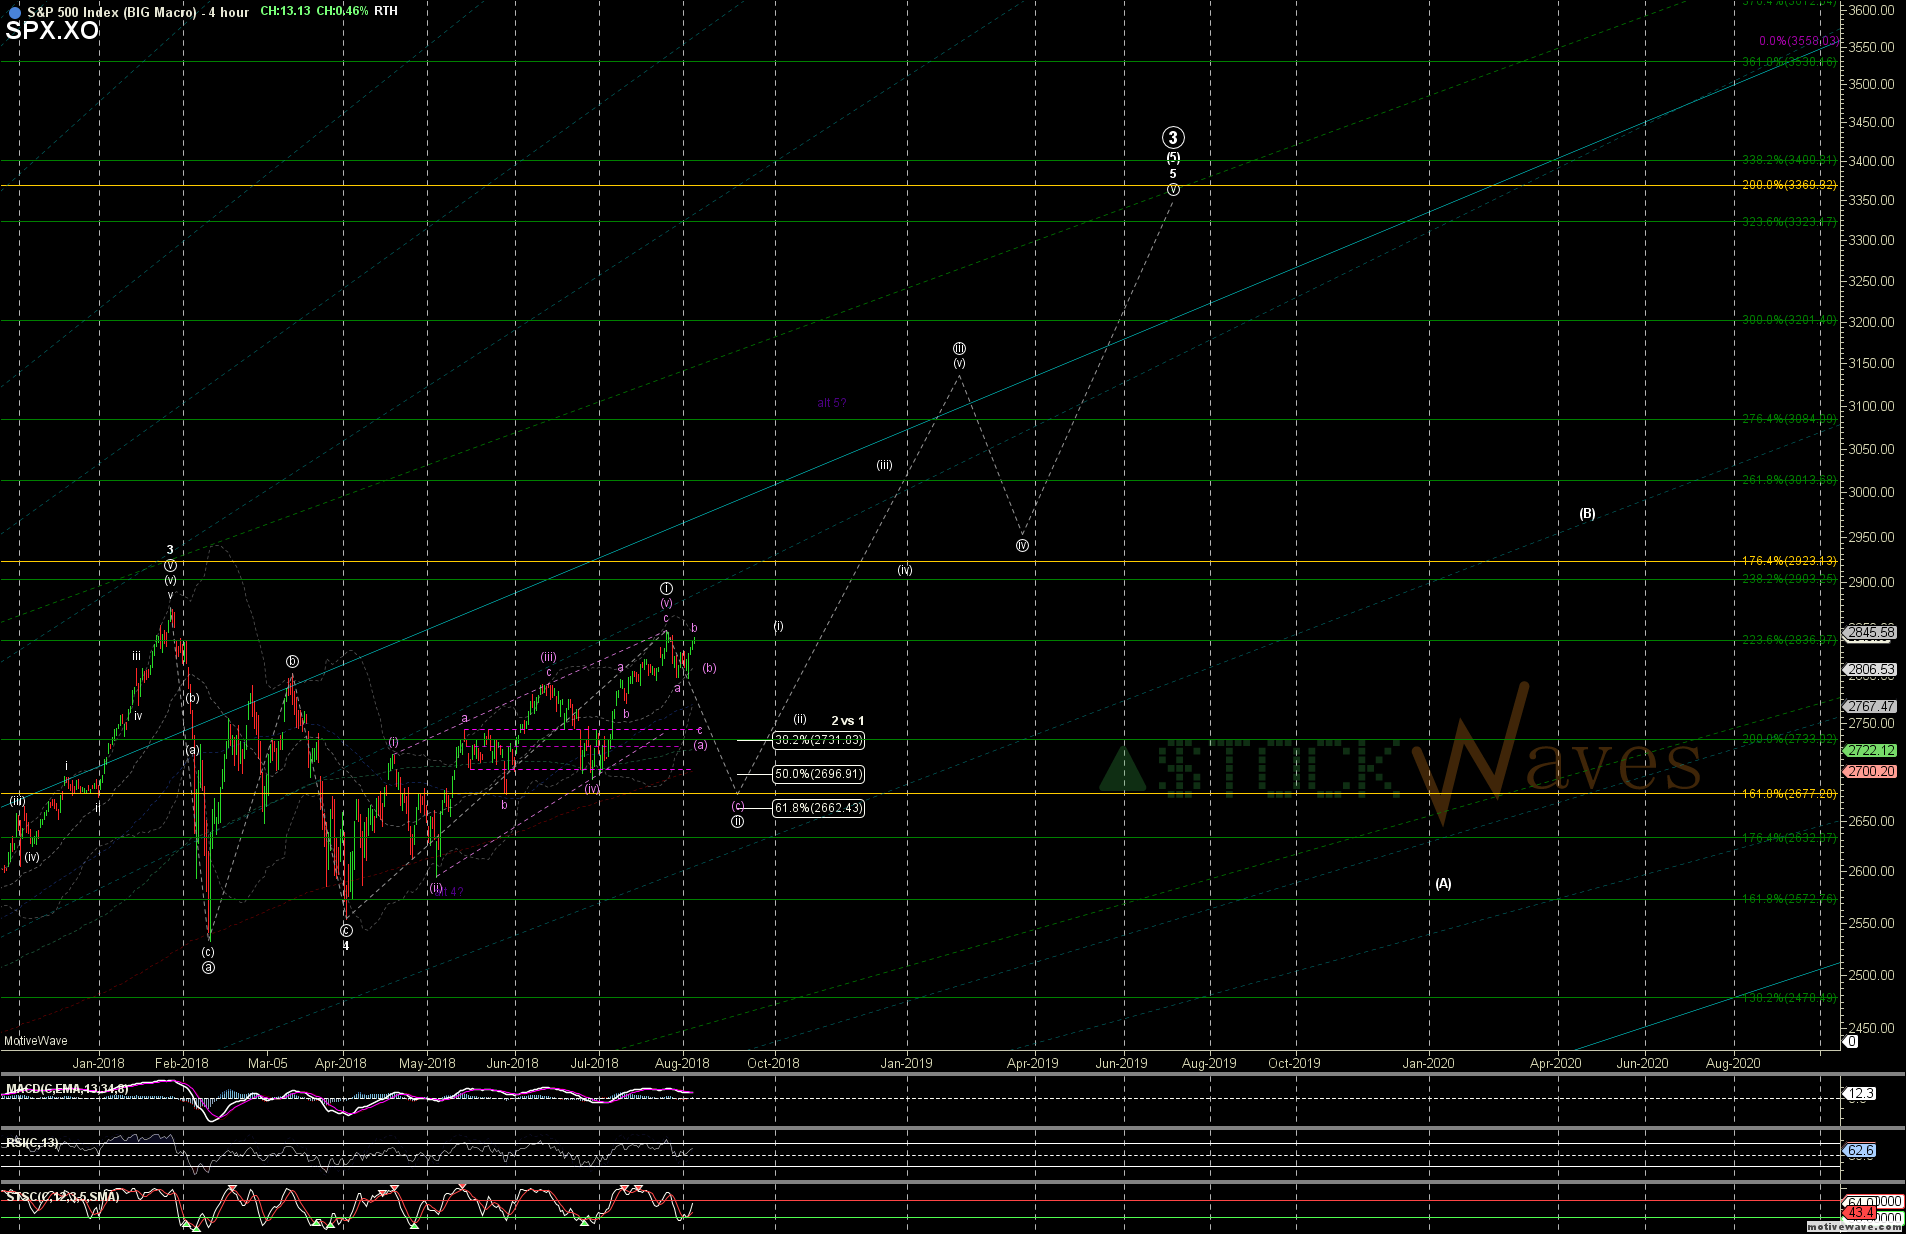
Task: Click the circled 3 wave label
Action: point(1173,138)
